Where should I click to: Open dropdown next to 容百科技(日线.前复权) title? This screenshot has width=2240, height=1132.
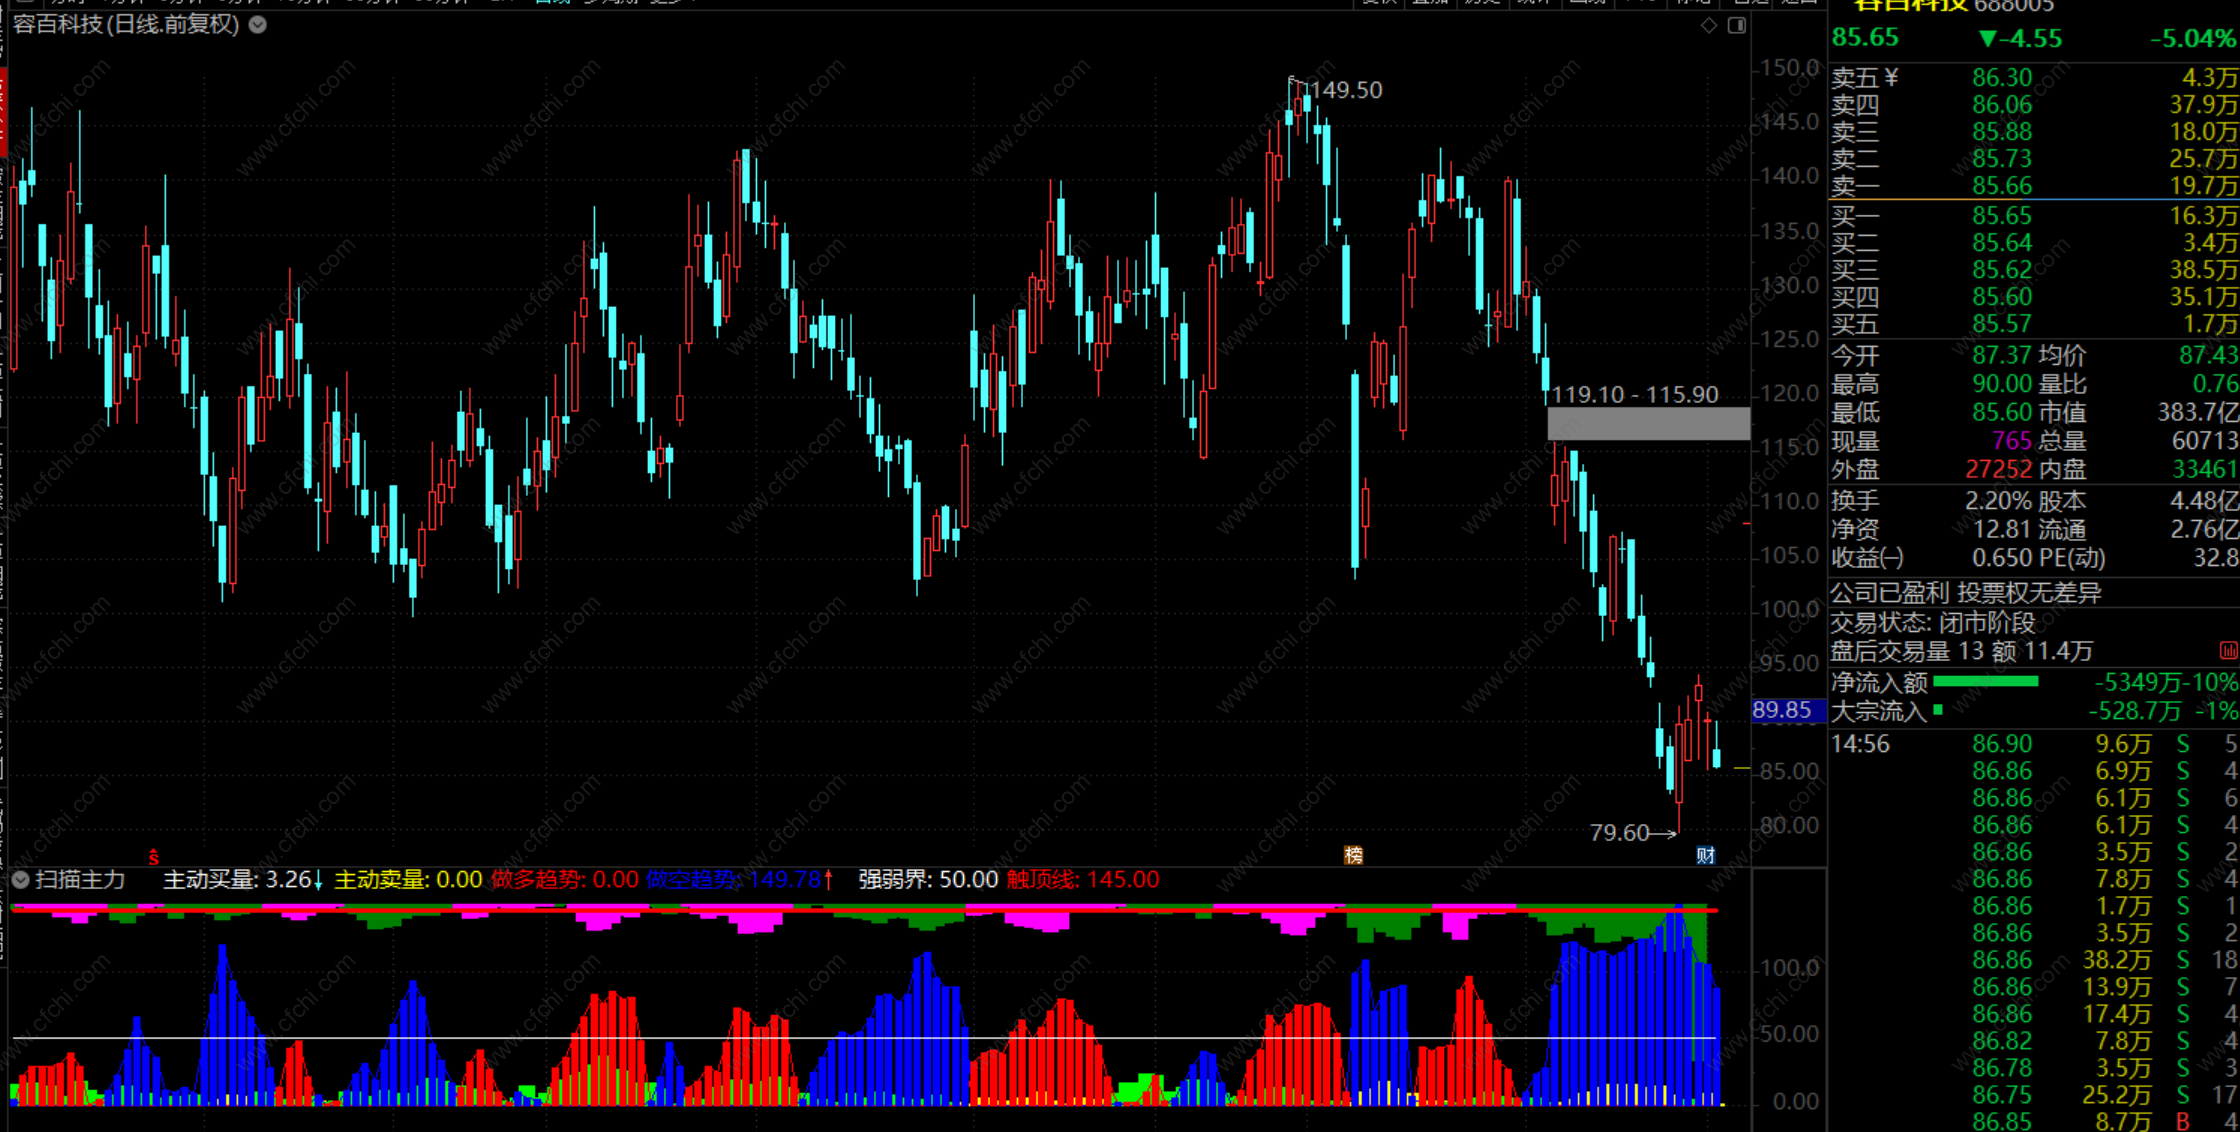(258, 25)
